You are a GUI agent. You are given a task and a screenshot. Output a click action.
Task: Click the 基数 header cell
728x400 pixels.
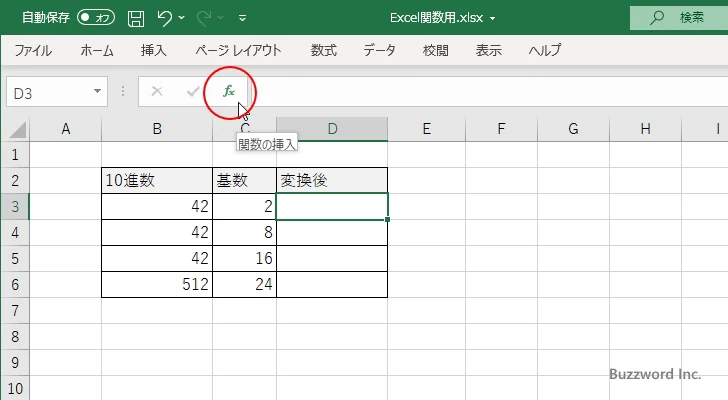(x=244, y=181)
